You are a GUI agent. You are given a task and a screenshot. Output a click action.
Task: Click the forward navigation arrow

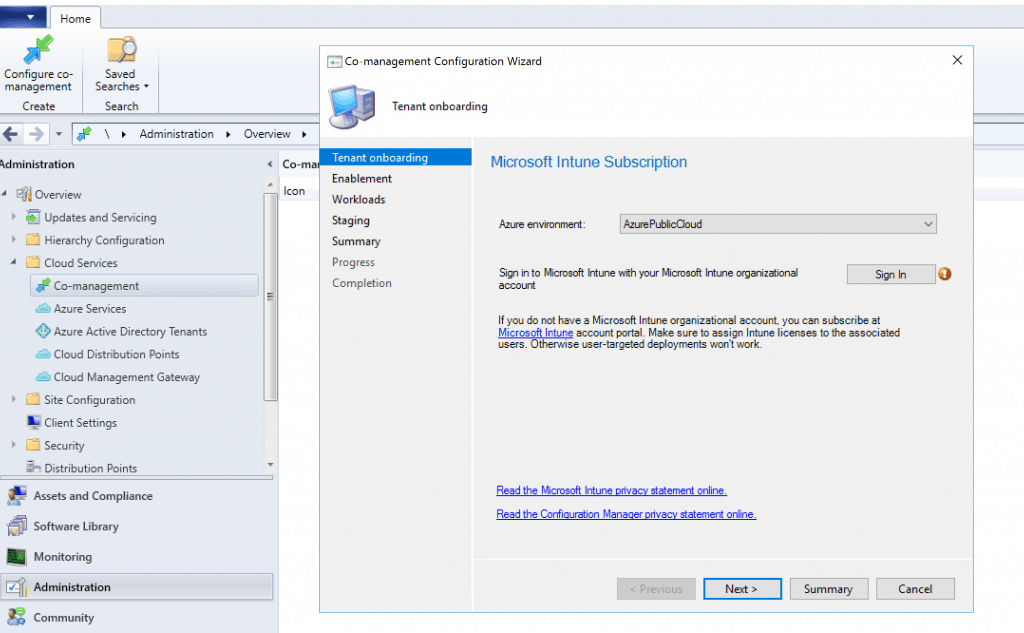pyautogui.click(x=36, y=135)
